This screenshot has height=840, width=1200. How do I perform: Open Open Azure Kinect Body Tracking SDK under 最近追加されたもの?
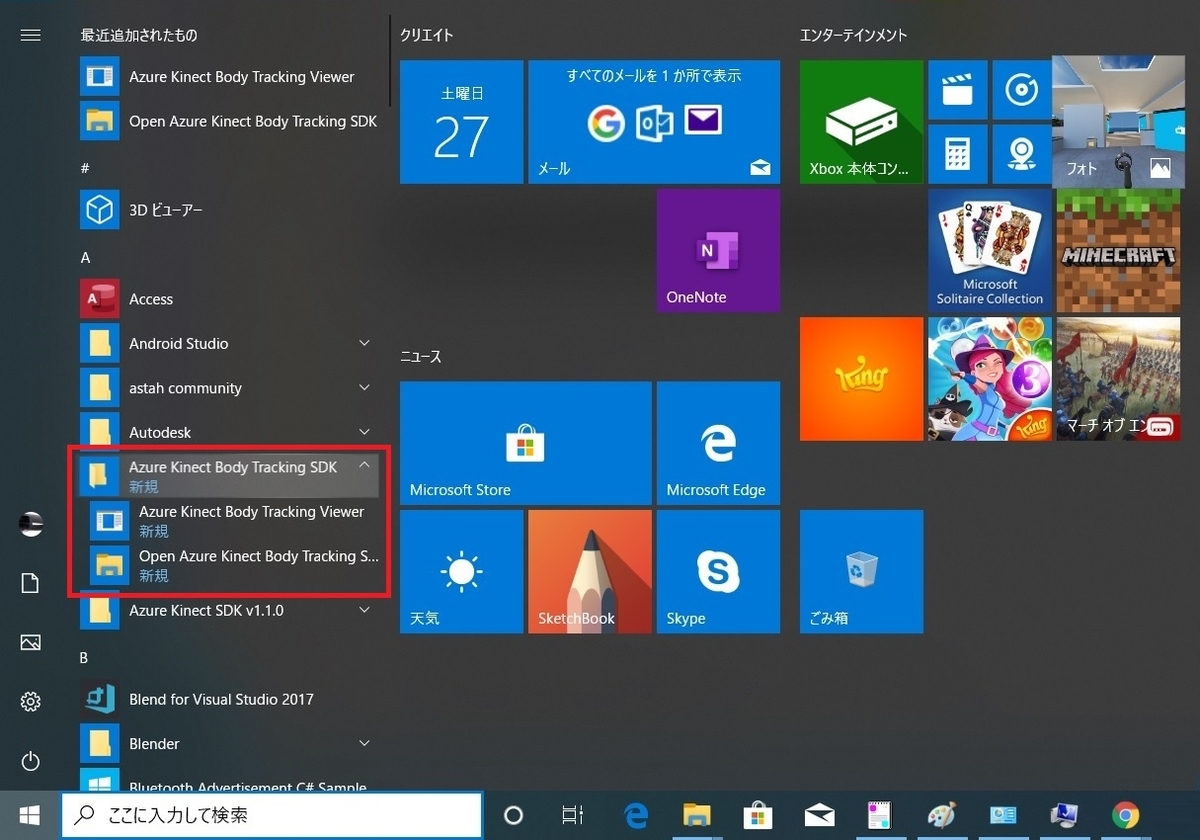tap(229, 121)
